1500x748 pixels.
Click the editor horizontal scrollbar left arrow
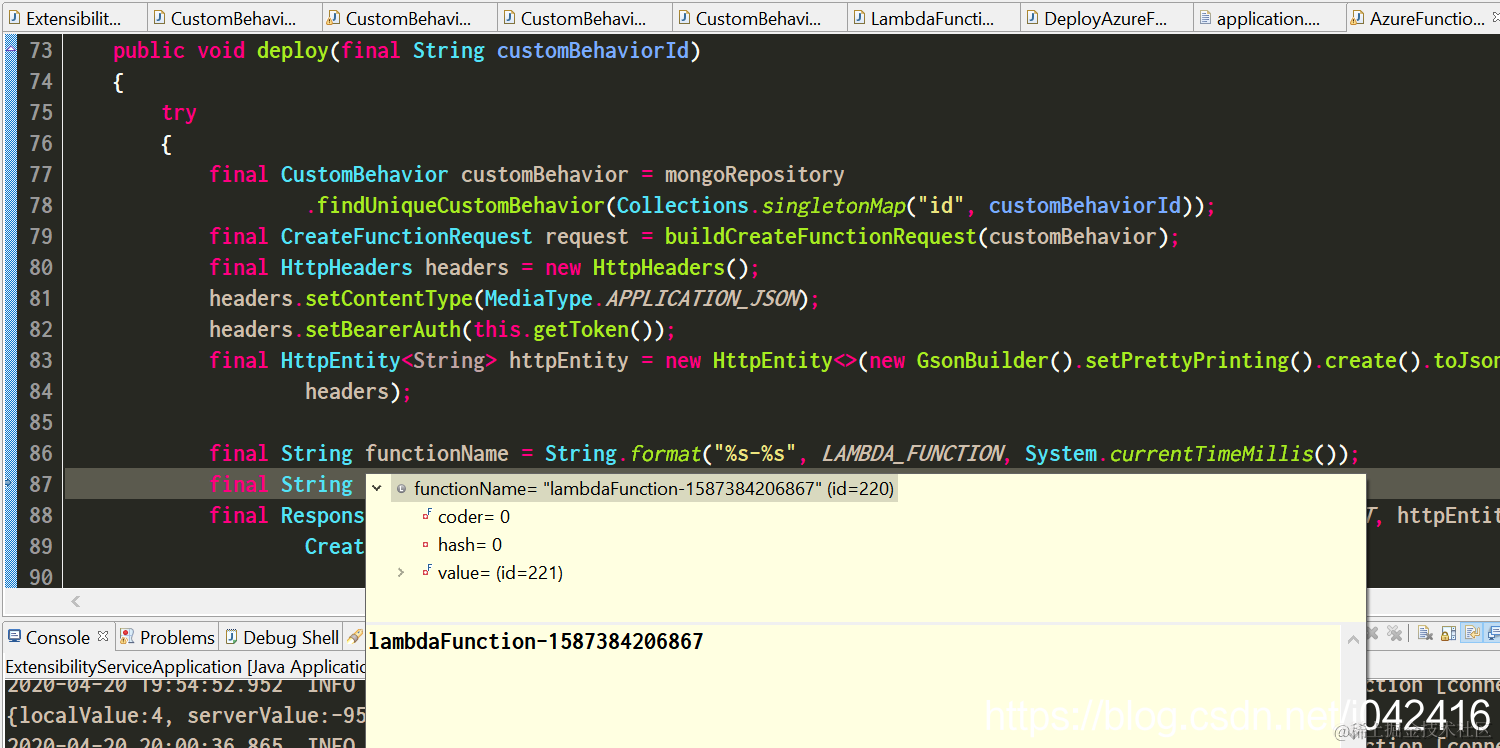pyautogui.click(x=76, y=601)
